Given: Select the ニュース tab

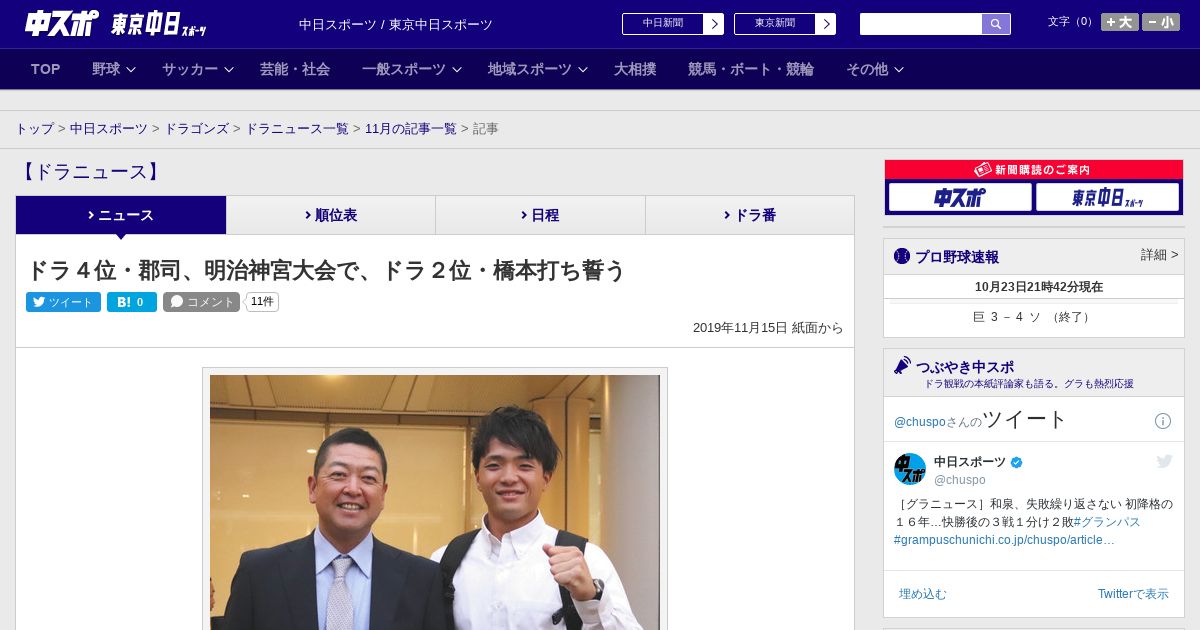Looking at the screenshot, I should tap(121, 215).
